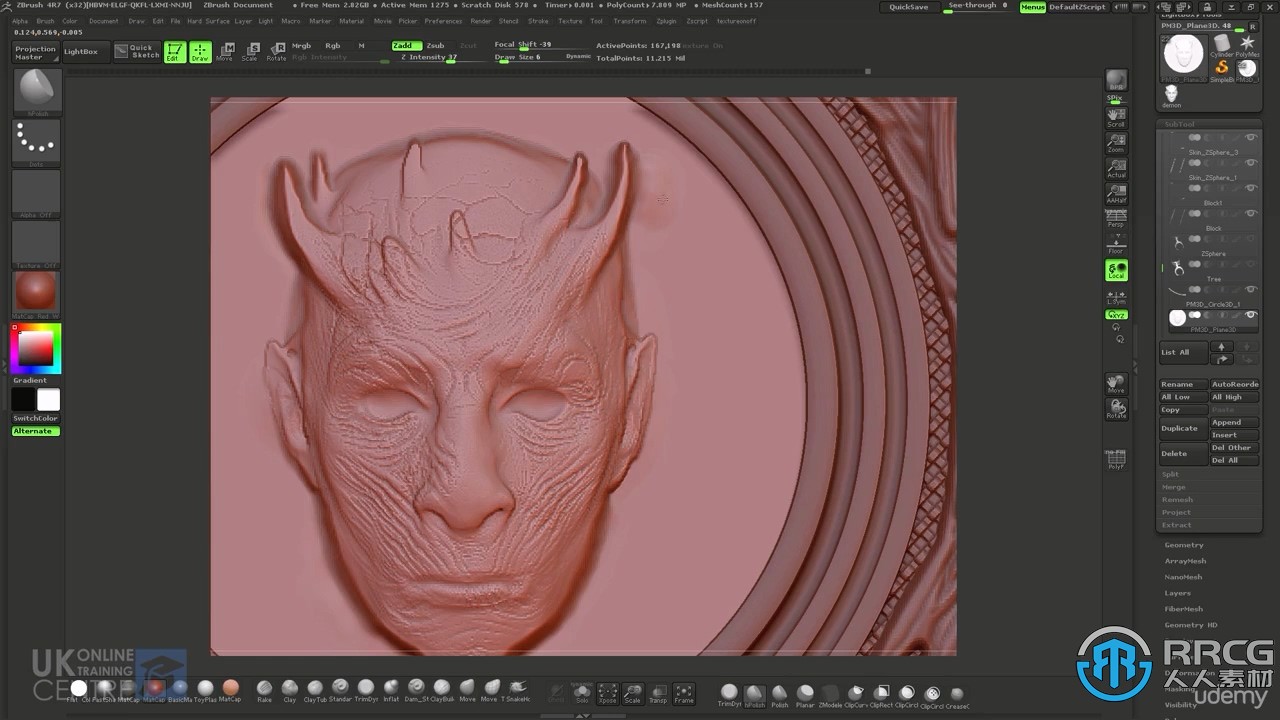Select the ClayTubes brush
The image size is (1280, 720).
coord(315,690)
